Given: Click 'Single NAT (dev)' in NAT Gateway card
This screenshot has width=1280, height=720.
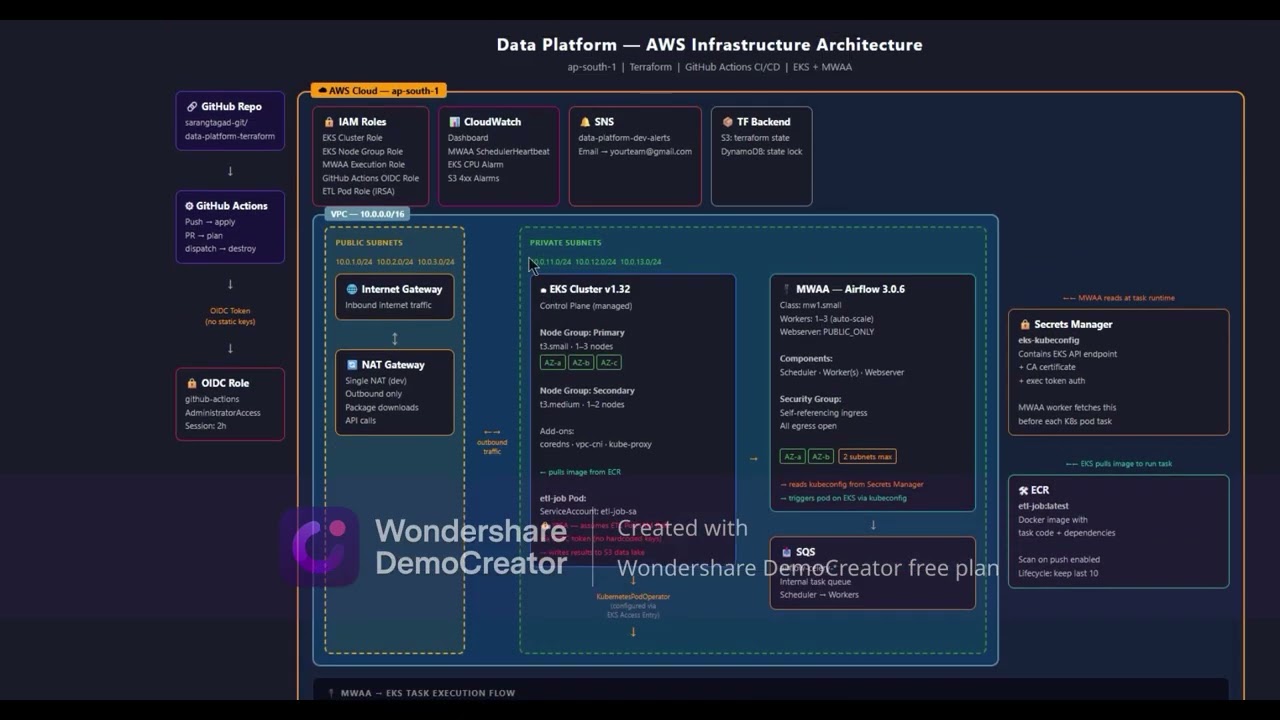Looking at the screenshot, I should (x=375, y=380).
